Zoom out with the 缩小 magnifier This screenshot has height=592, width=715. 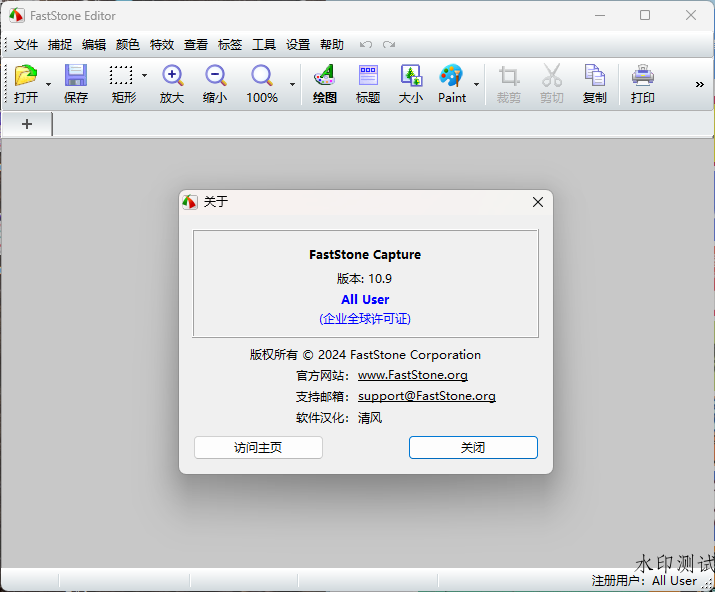pos(215,76)
